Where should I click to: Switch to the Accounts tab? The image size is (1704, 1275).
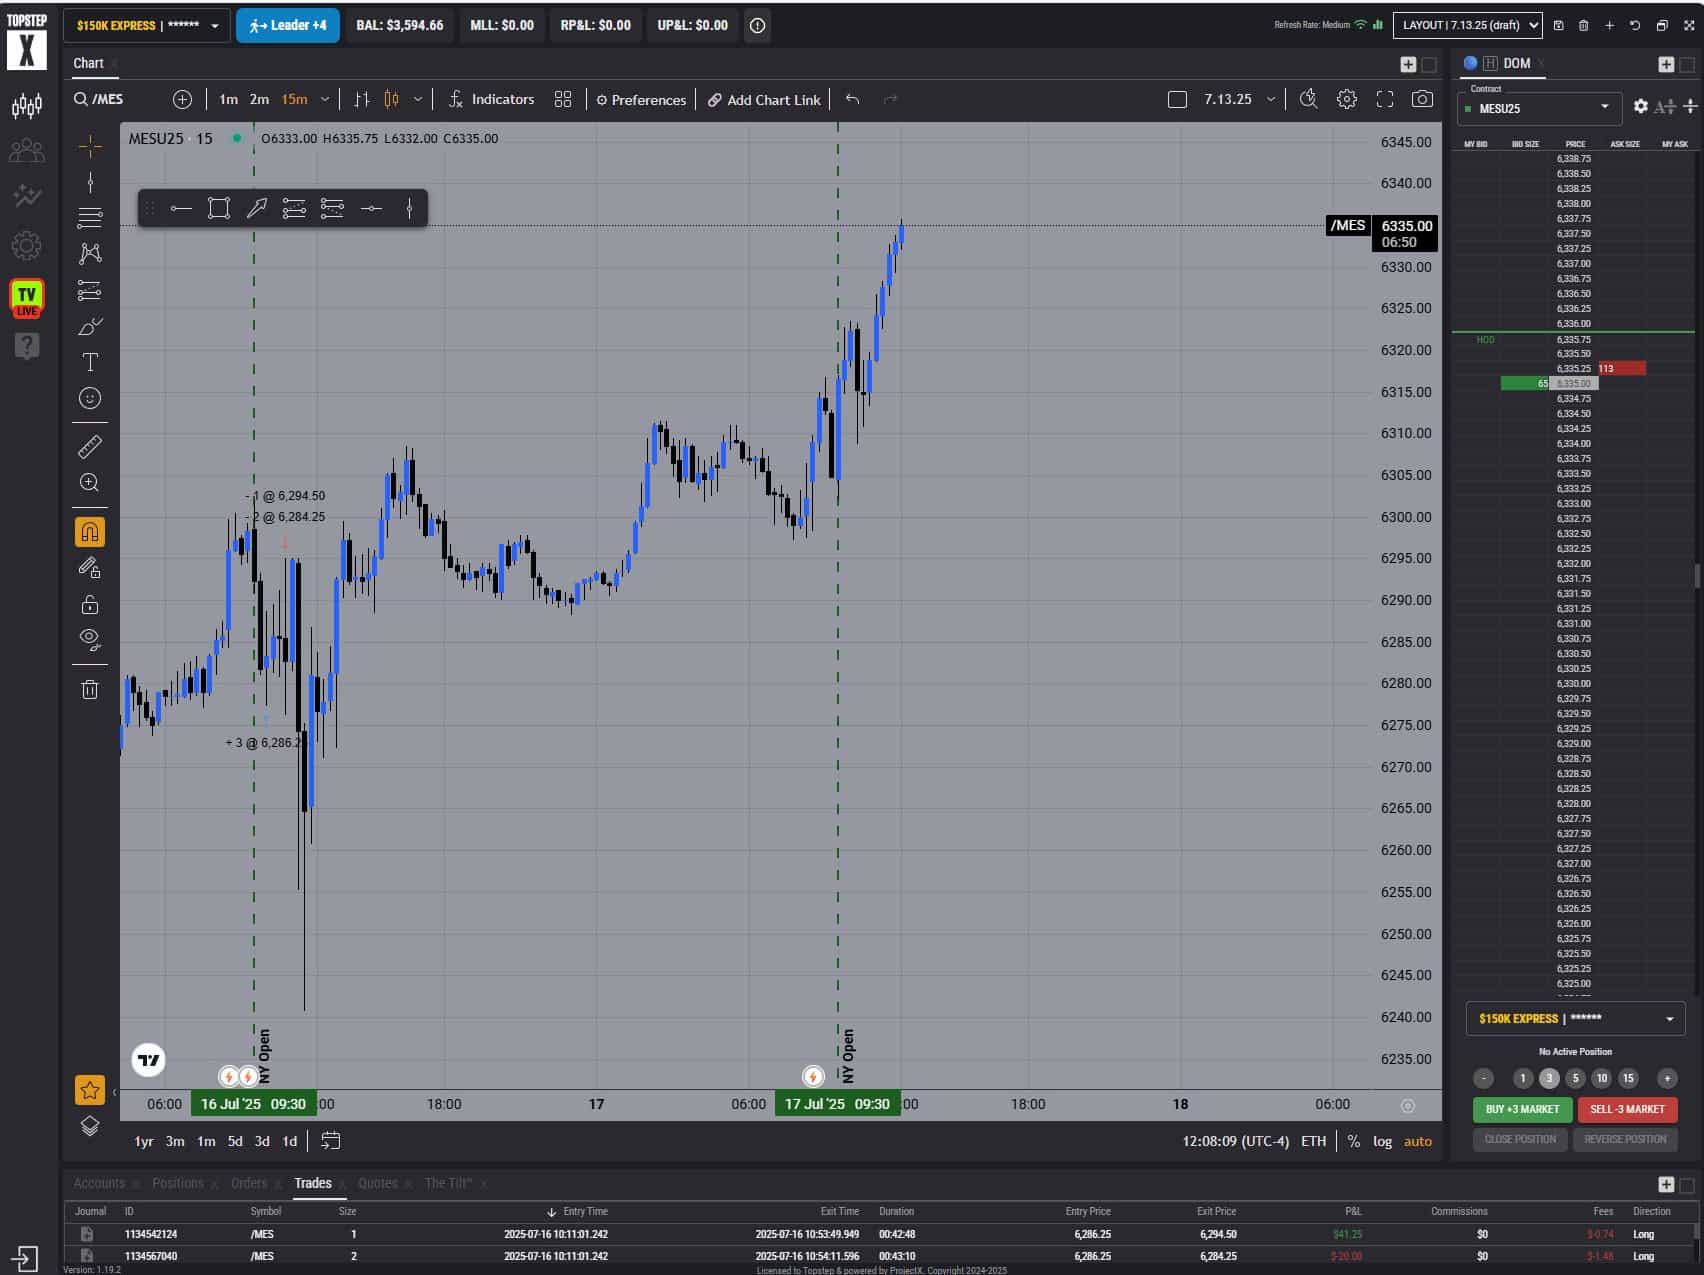(99, 1183)
